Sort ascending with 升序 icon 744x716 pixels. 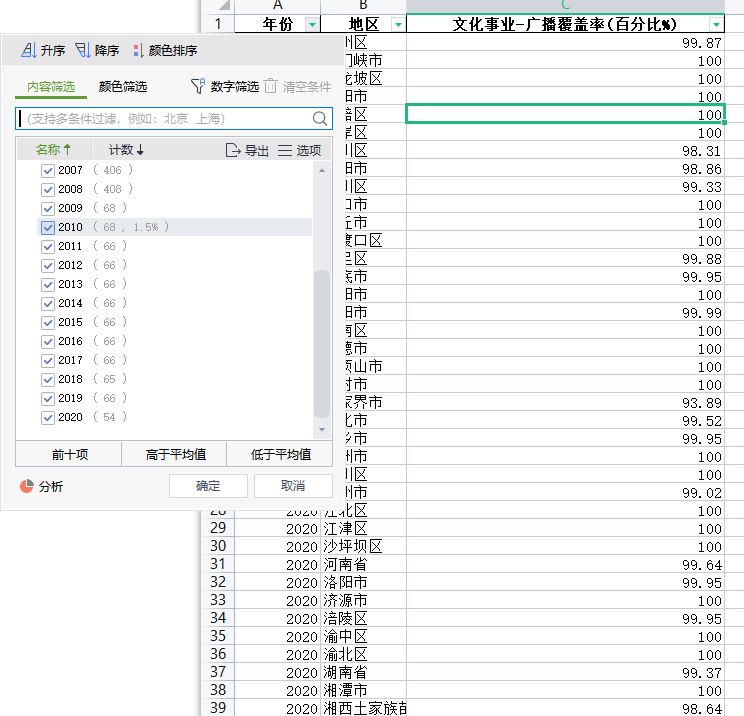pos(28,50)
